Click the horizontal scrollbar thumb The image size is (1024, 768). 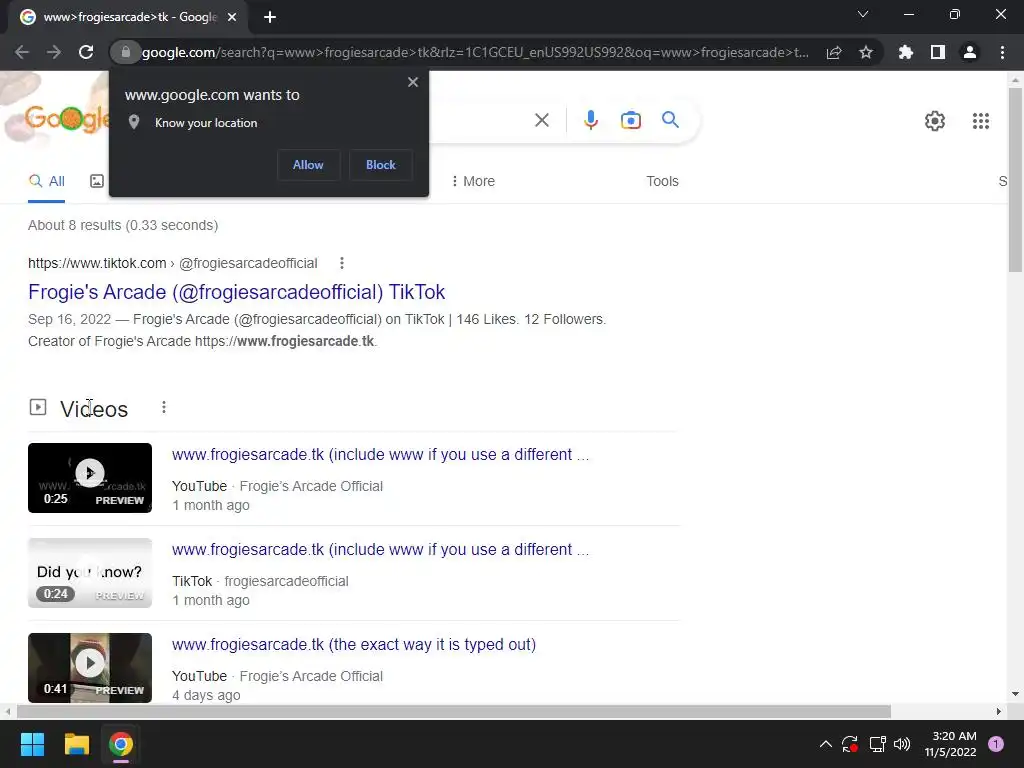(x=454, y=711)
